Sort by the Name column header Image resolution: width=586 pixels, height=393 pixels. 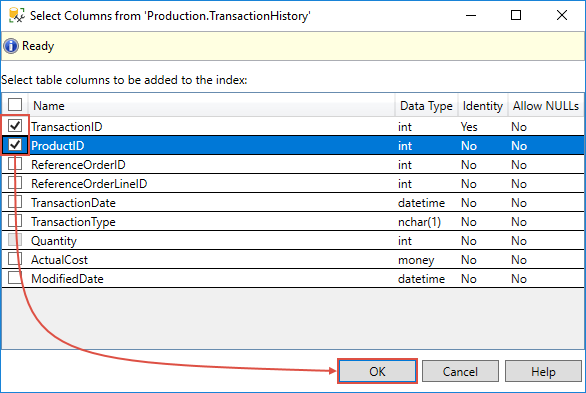212,106
